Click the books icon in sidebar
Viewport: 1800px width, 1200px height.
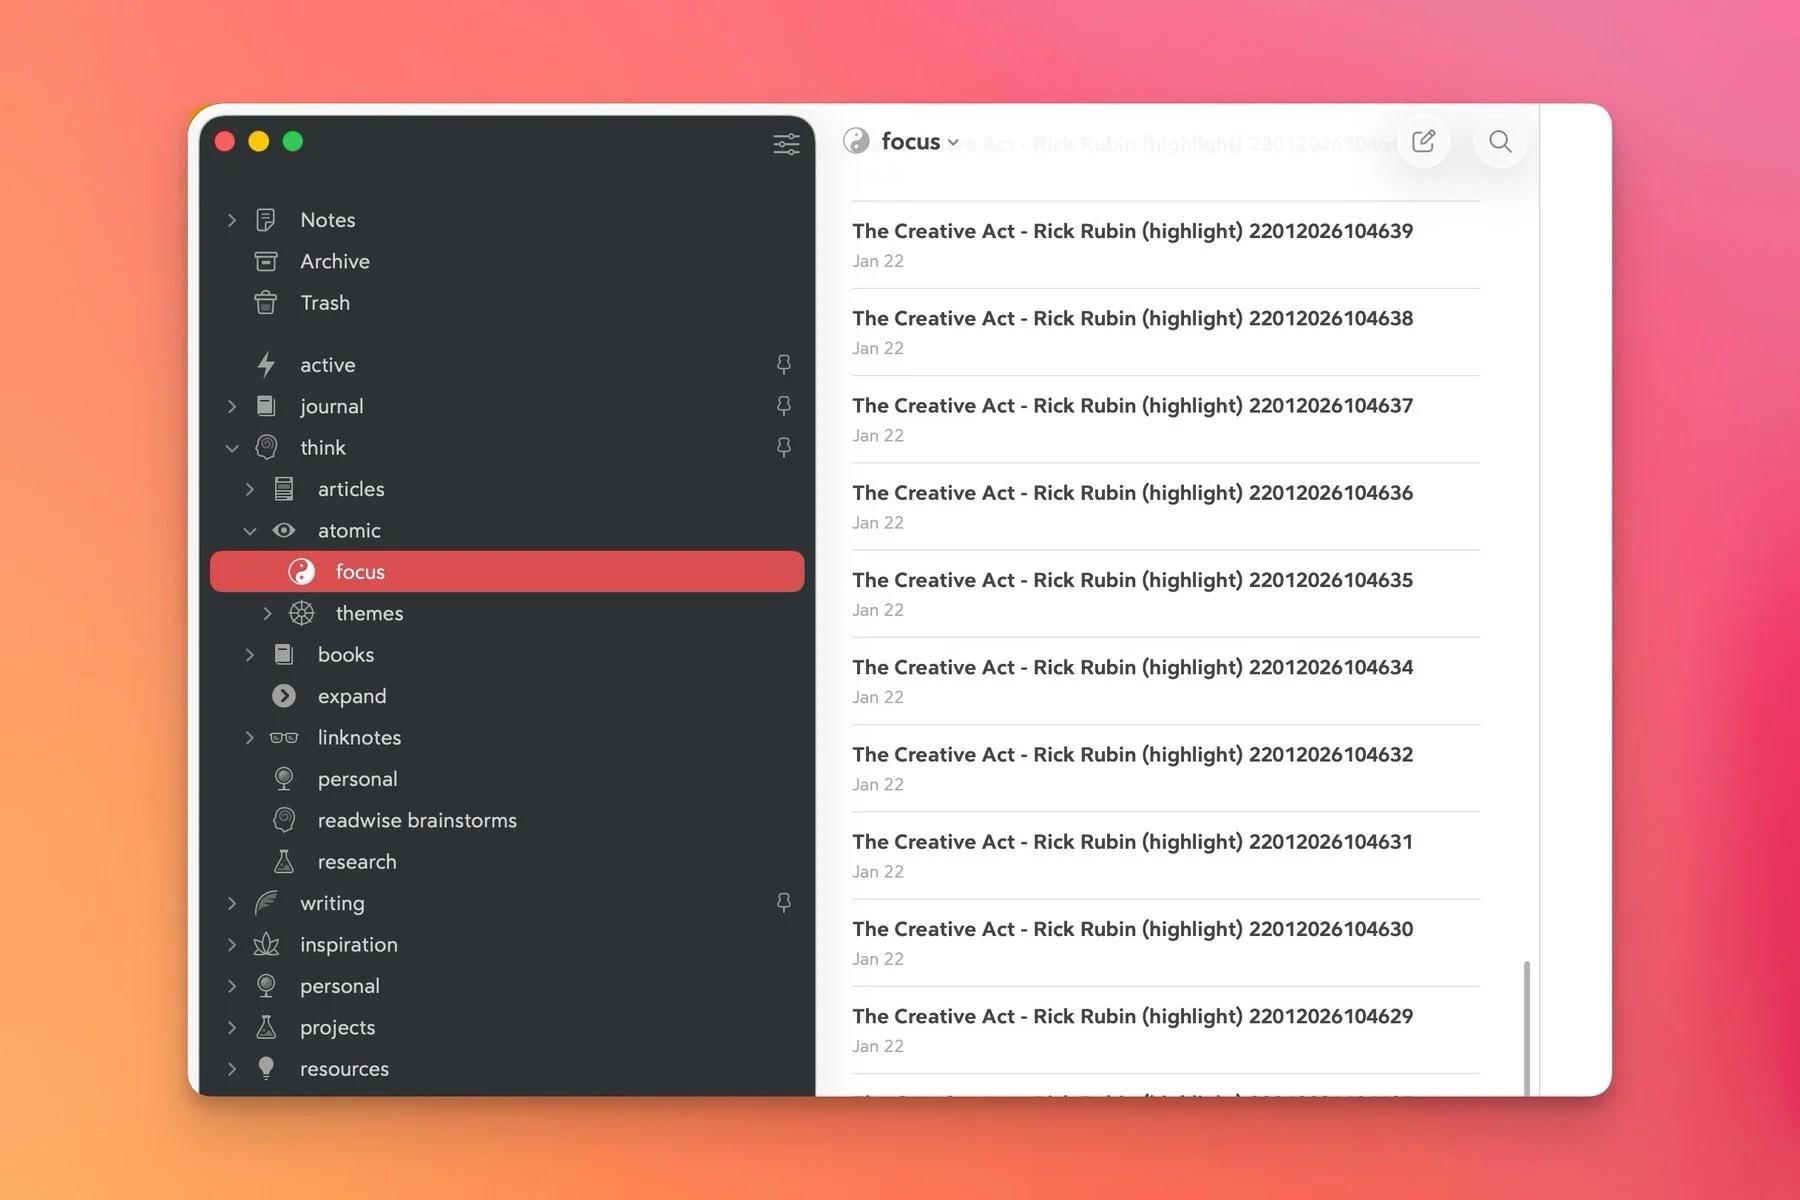click(x=284, y=654)
